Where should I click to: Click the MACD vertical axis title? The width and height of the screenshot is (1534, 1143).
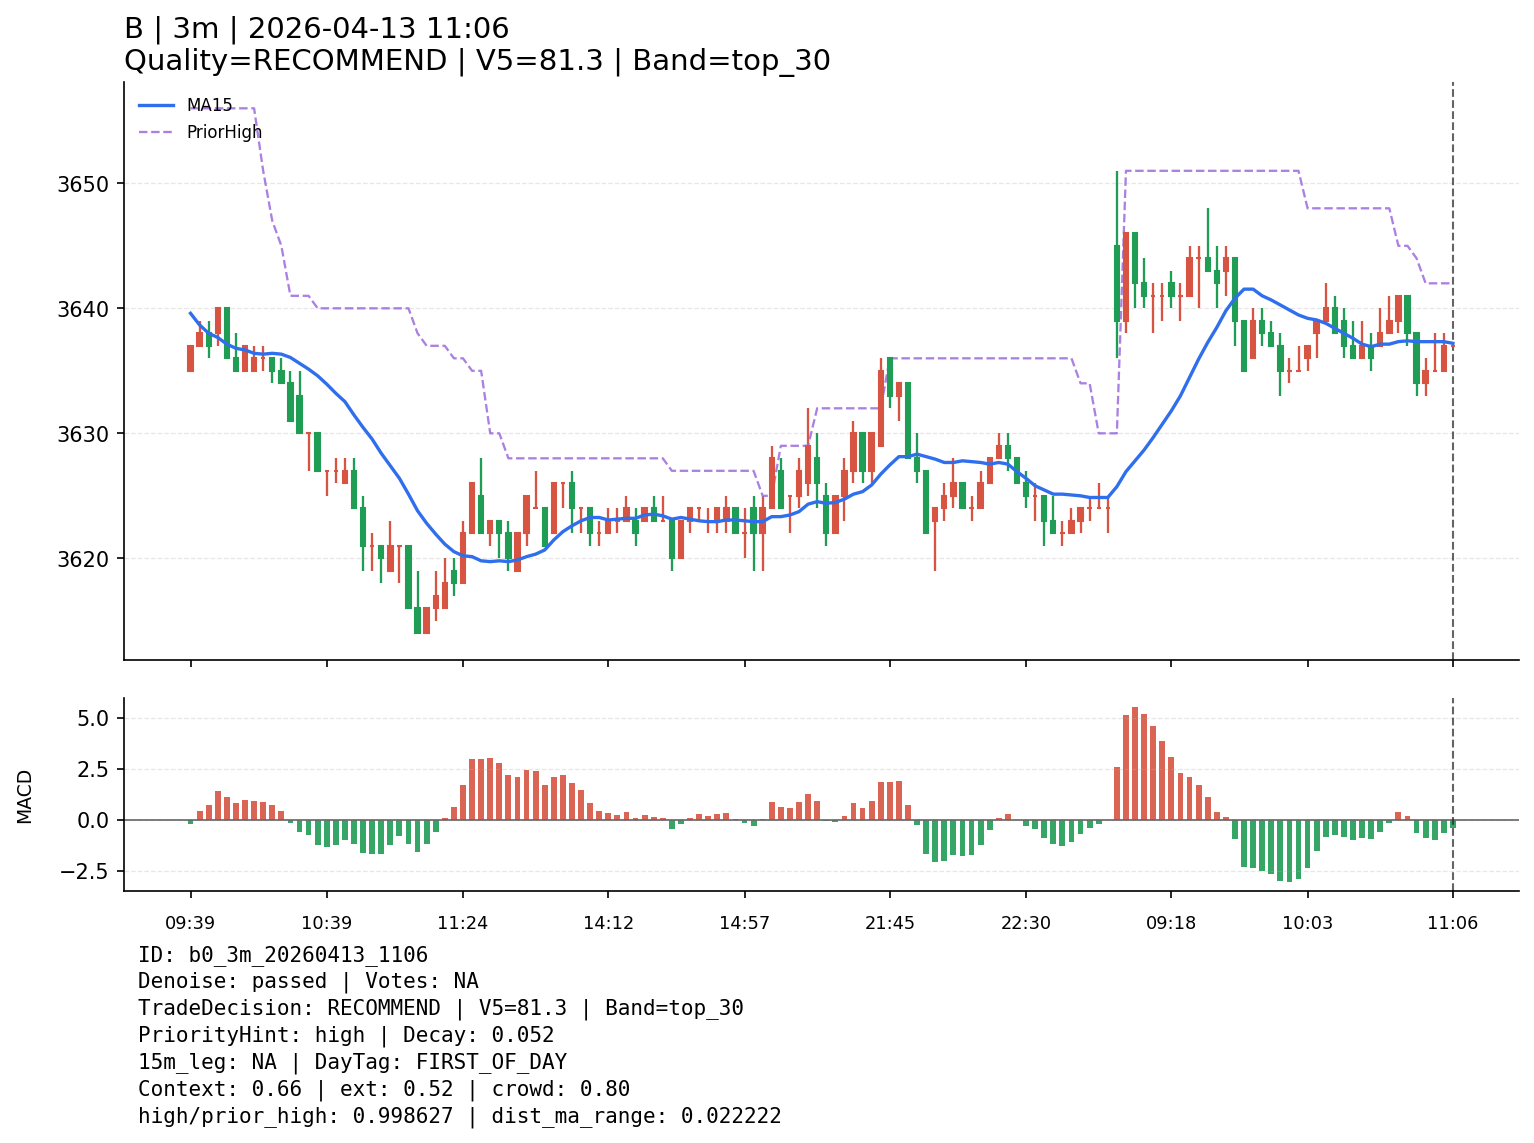point(25,796)
